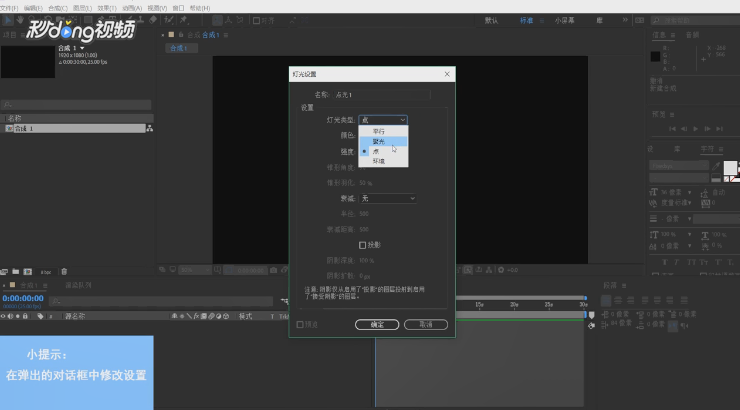740x410 pixels.
Task: Toggle the video eye column switch in the timeline
Action: (3, 316)
